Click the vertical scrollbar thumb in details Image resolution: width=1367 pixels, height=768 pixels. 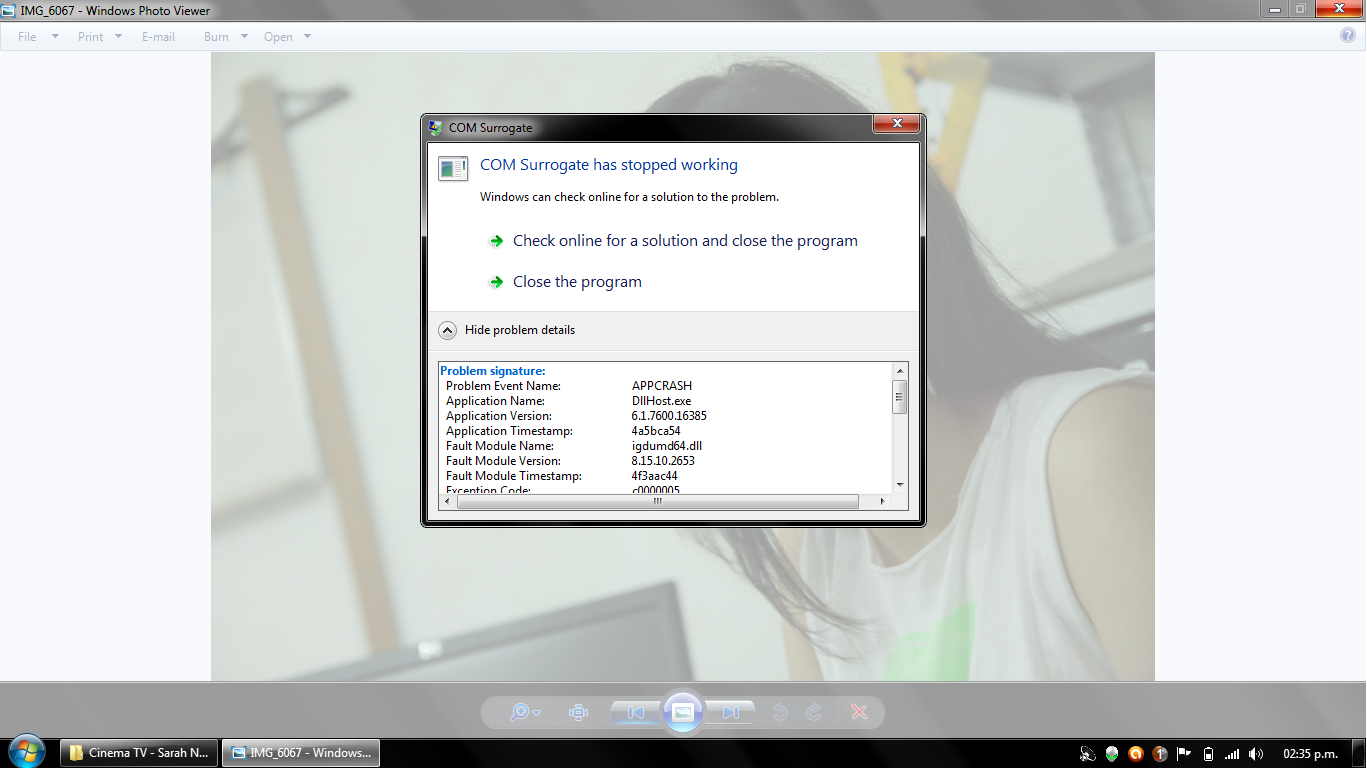point(900,396)
